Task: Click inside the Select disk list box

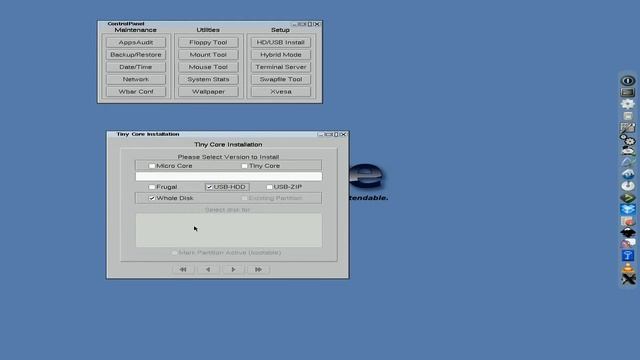Action: pyautogui.click(x=229, y=230)
